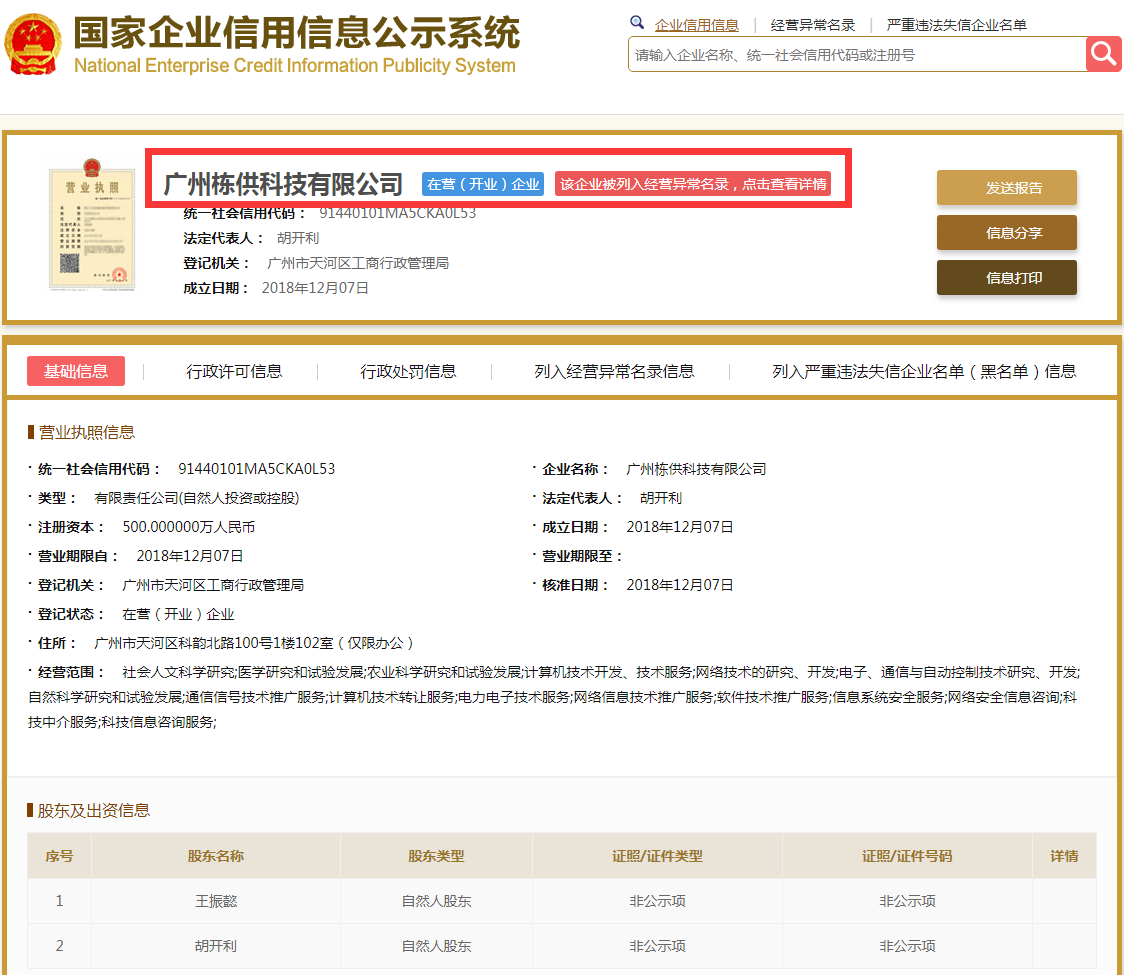Click the small magnifier icon beside 企业信用信息
Viewport: 1124px width, 975px height.
click(x=637, y=23)
